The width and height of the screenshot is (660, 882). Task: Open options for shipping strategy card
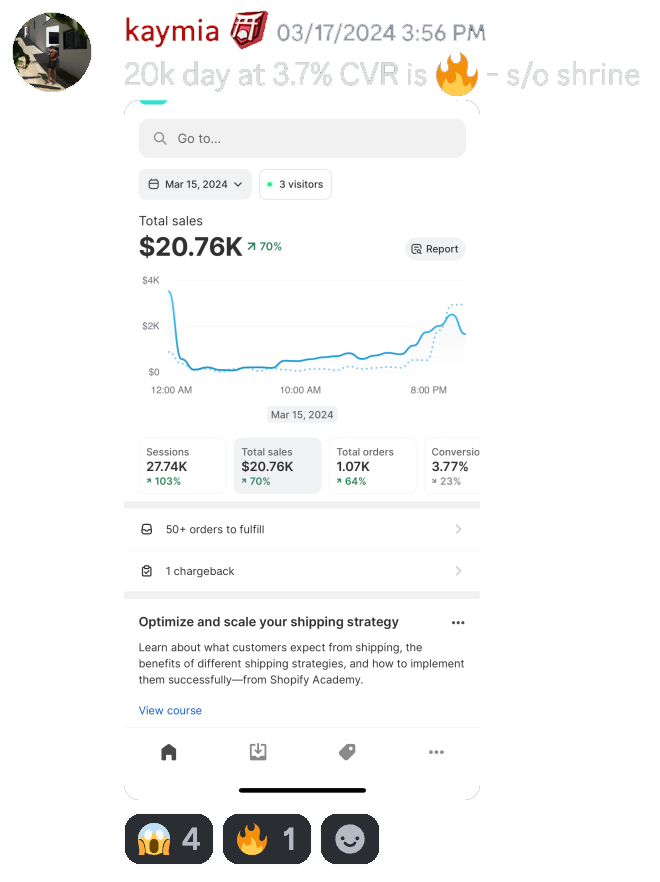click(x=458, y=622)
